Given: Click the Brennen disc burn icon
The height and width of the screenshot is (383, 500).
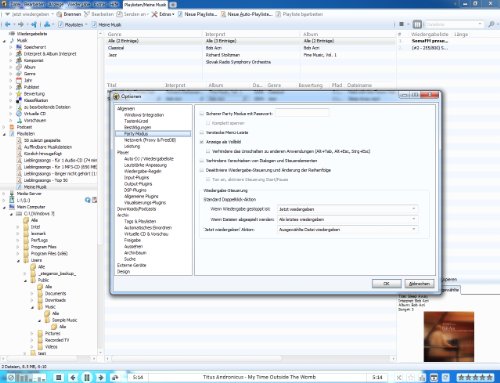Looking at the screenshot, I should pyautogui.click(x=59, y=14).
